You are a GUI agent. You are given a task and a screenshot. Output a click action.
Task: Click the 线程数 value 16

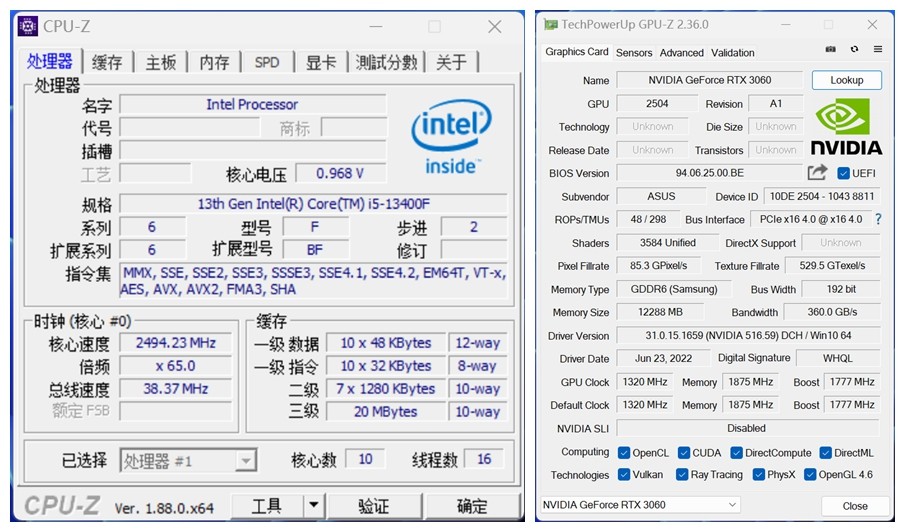tap(484, 459)
